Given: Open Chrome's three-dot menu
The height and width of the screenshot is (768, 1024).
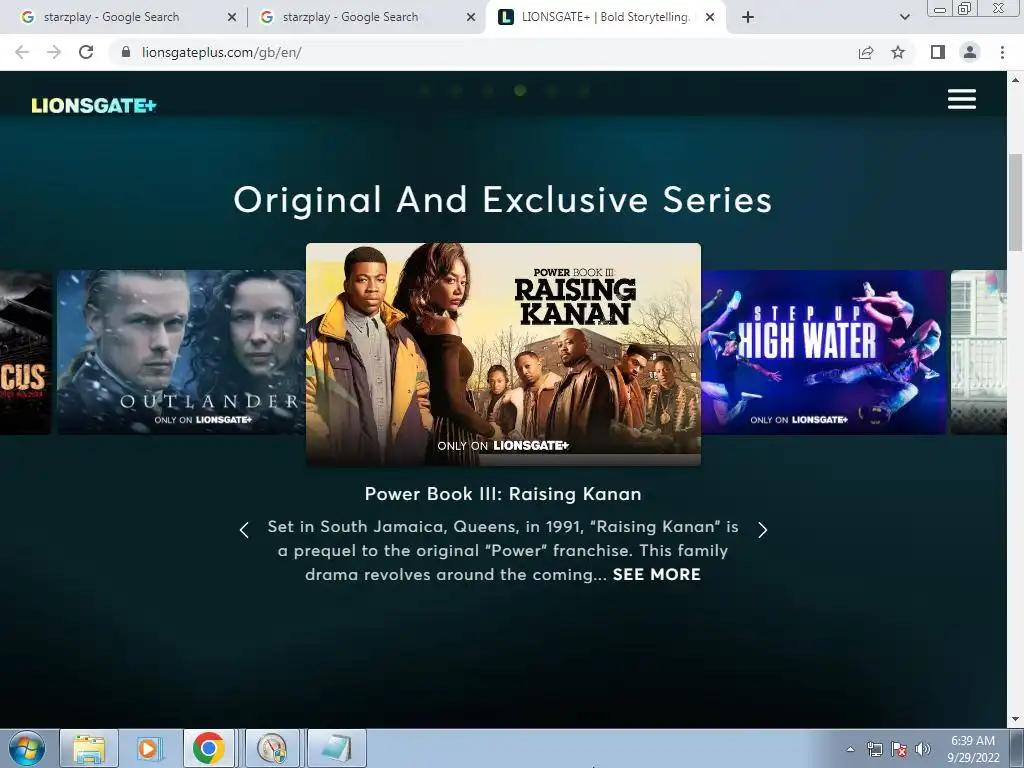Looking at the screenshot, I should click(1002, 52).
